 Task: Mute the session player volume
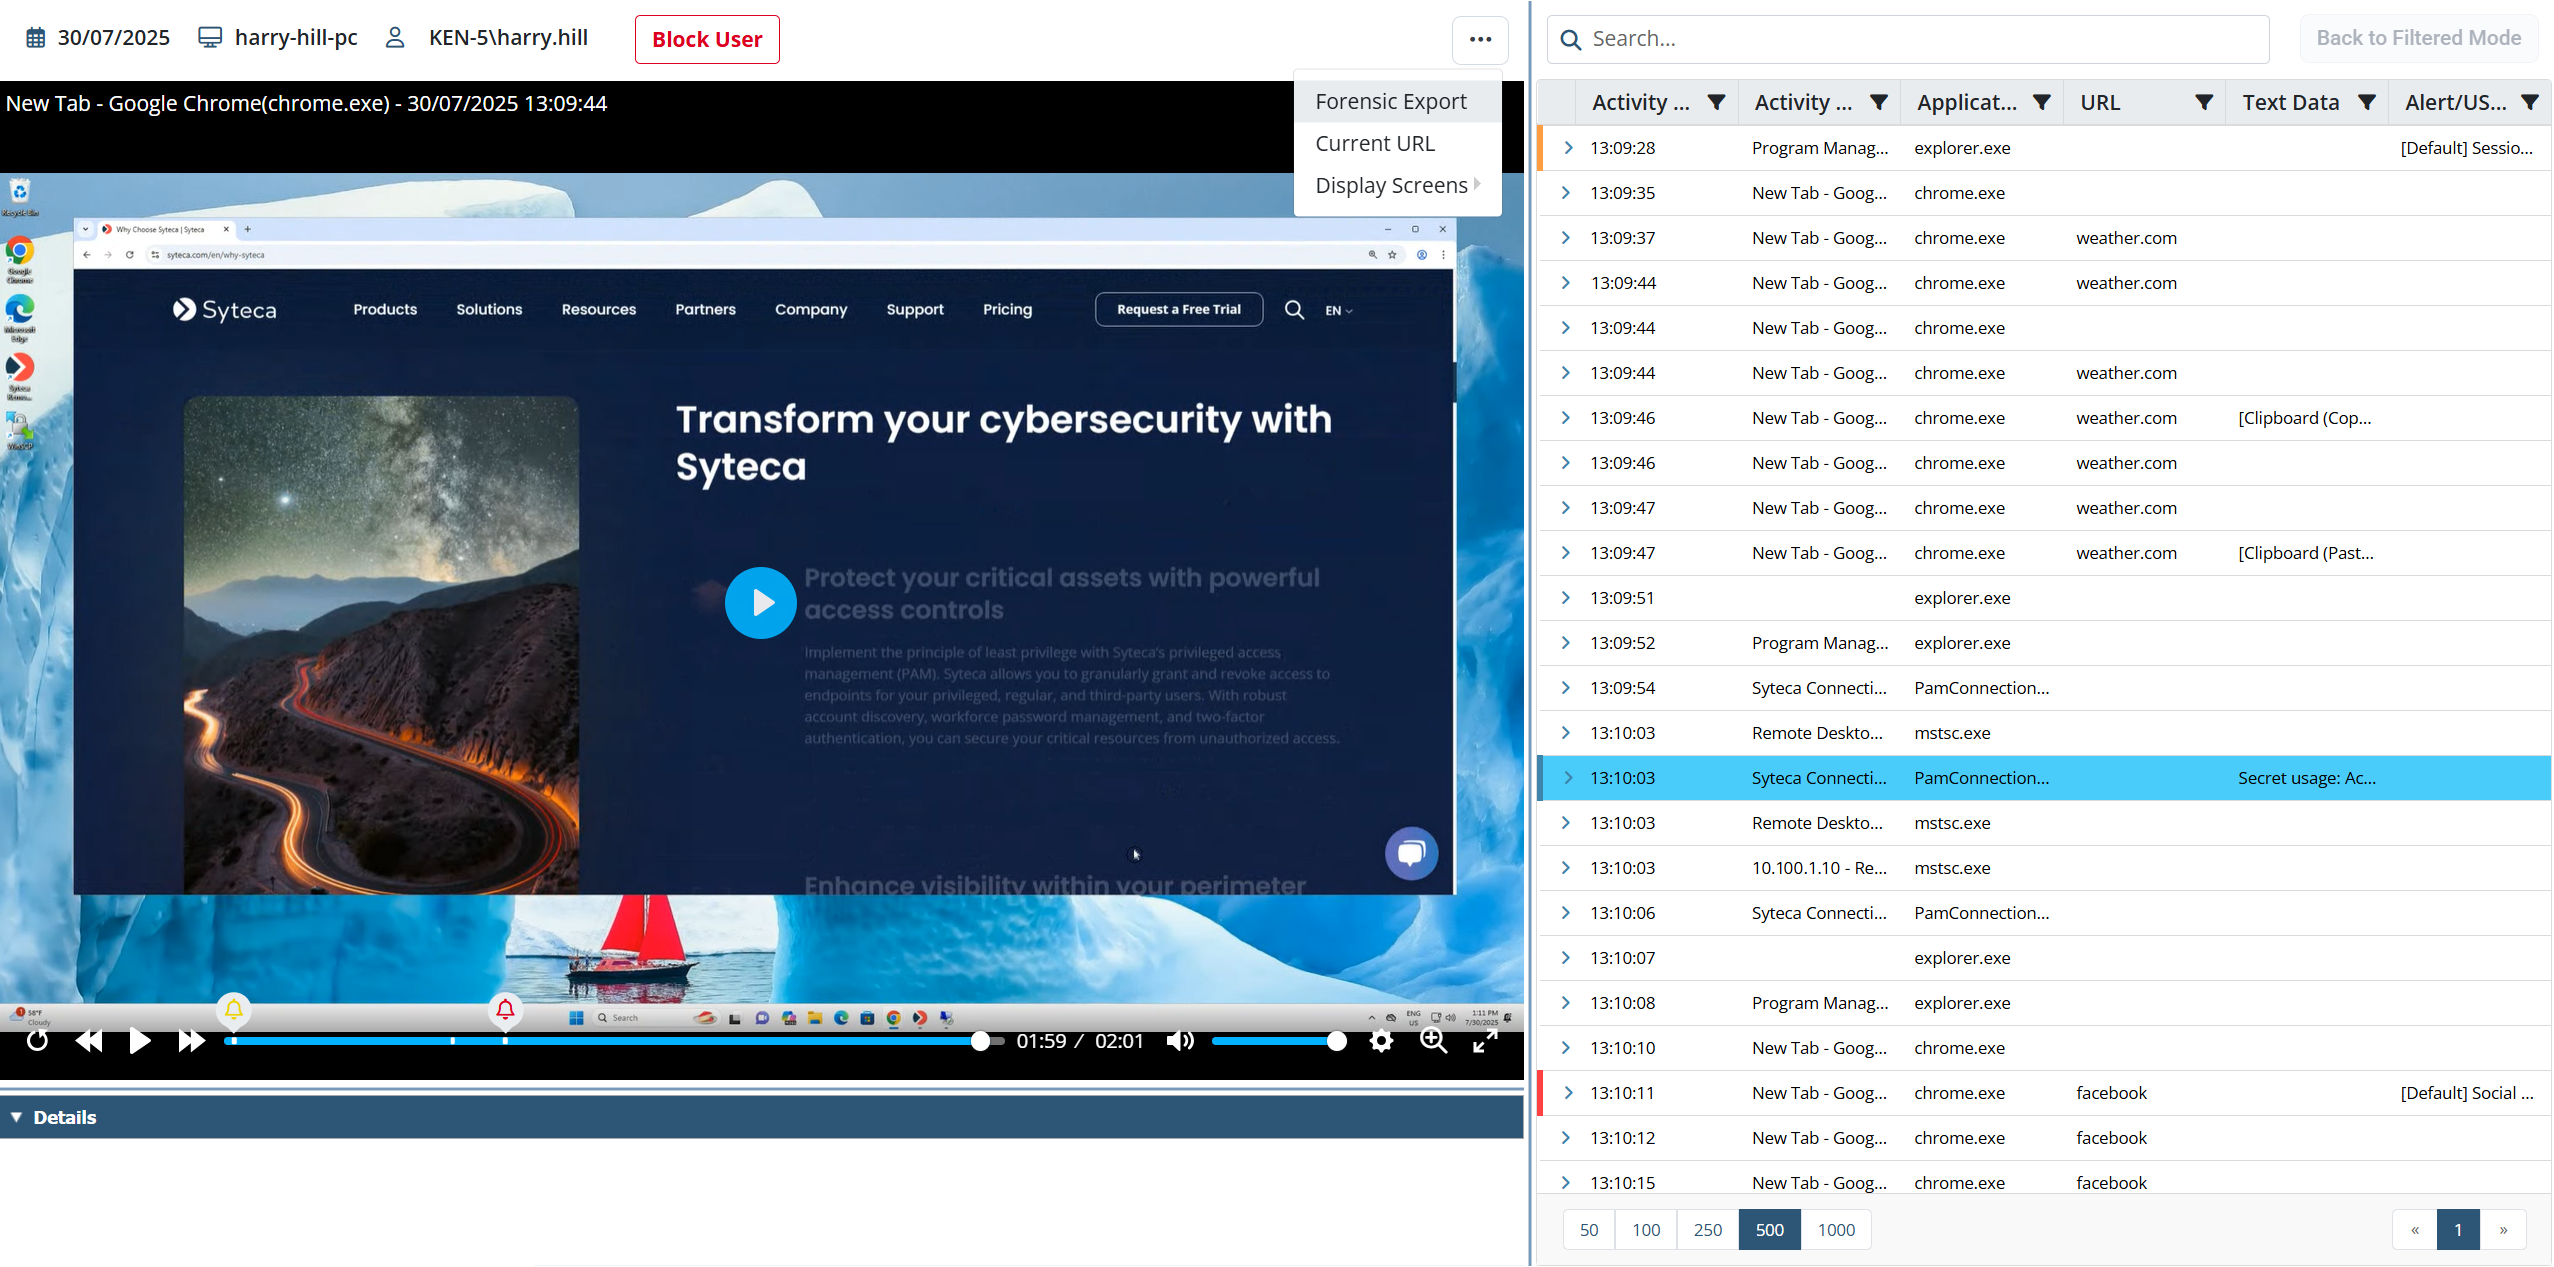pyautogui.click(x=1180, y=1041)
